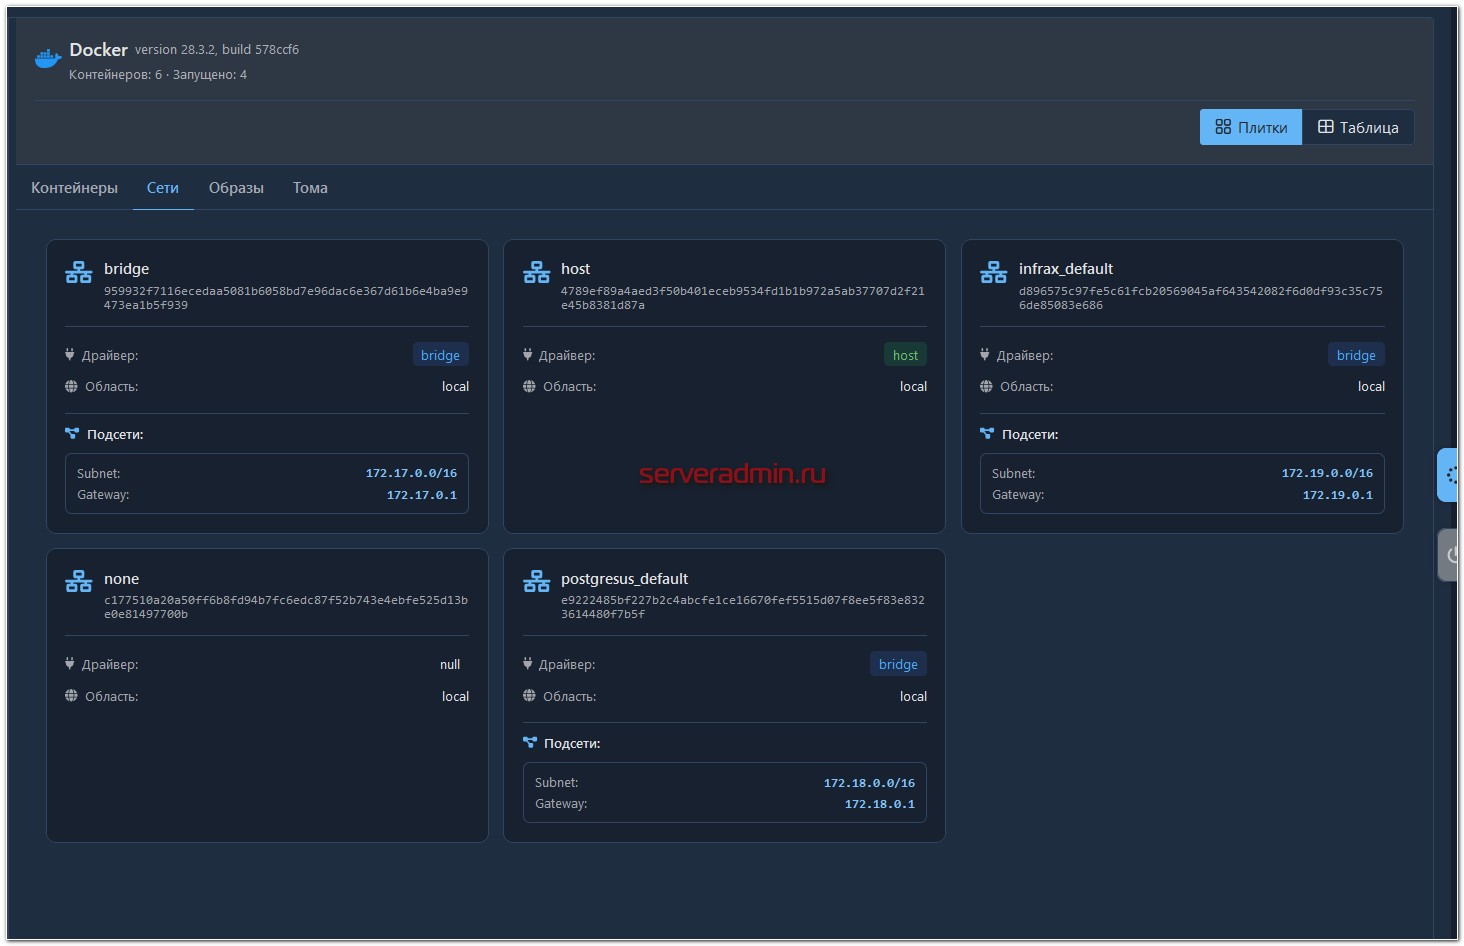
Task: Click the subnet value 172.17.0.0/16
Action: tap(411, 473)
